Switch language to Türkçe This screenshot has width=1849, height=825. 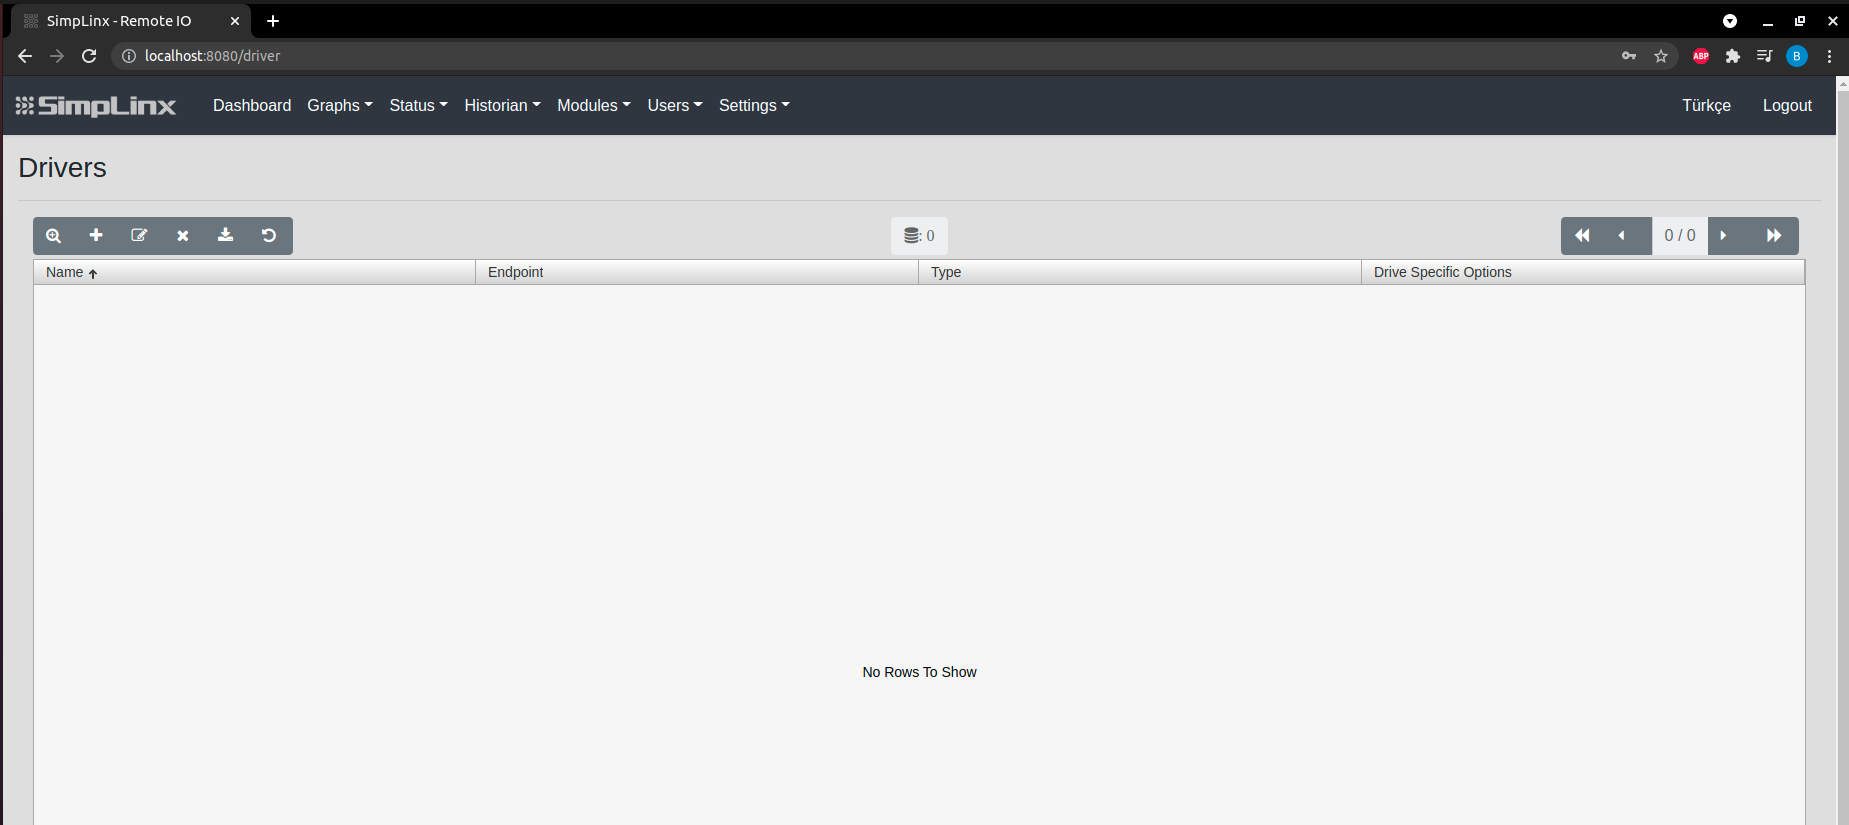(1706, 105)
